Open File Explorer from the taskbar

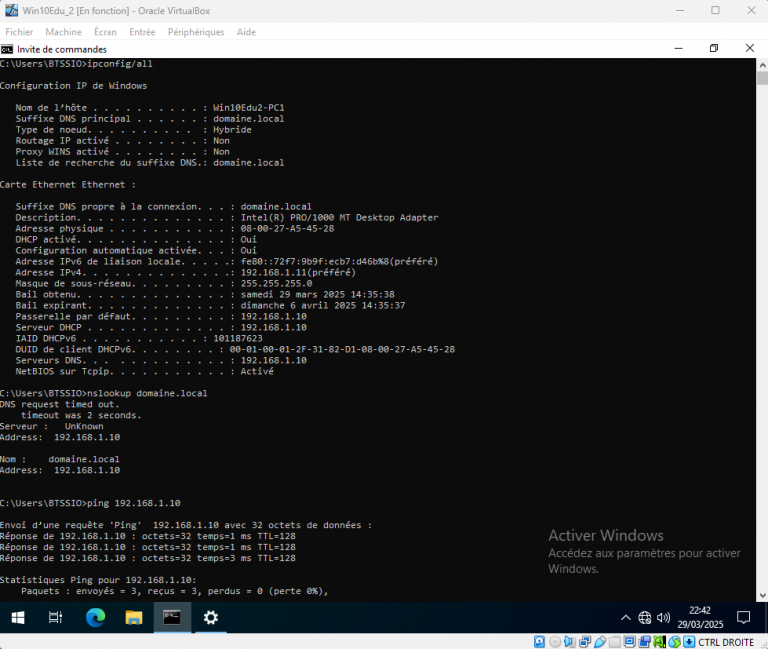click(x=133, y=618)
